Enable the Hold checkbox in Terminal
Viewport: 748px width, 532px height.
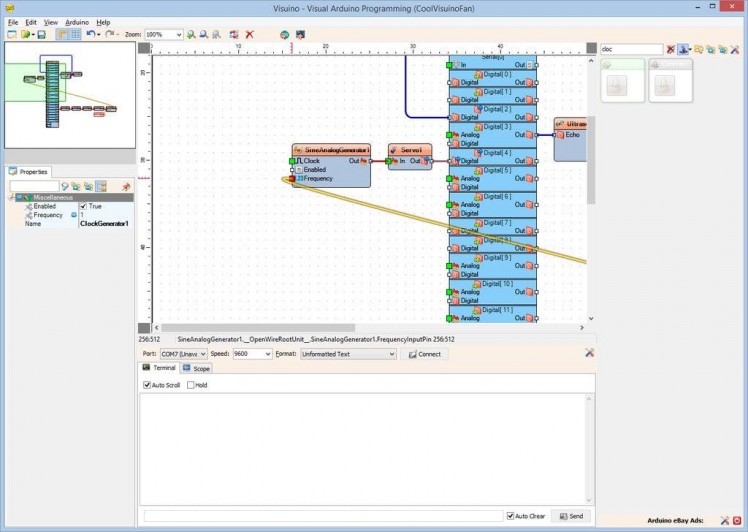pos(191,385)
